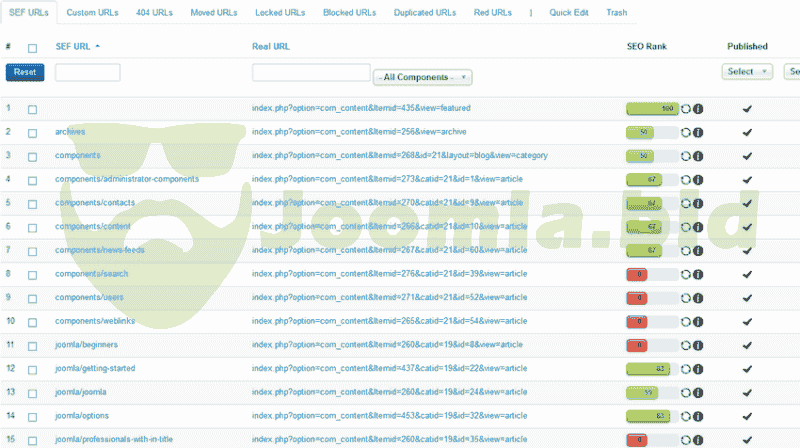Show SEO info for joomla/getting-started row
This screenshot has height=448, width=800.
click(698, 369)
